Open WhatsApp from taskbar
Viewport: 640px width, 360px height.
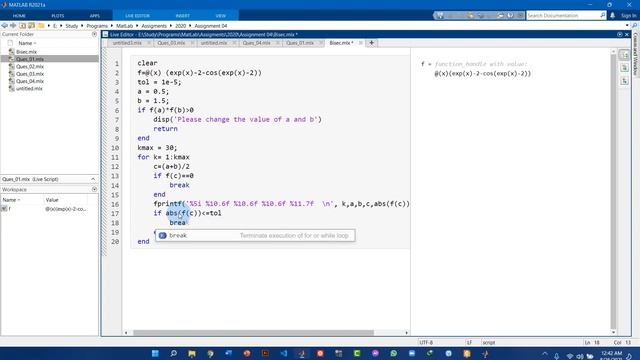click(393, 353)
